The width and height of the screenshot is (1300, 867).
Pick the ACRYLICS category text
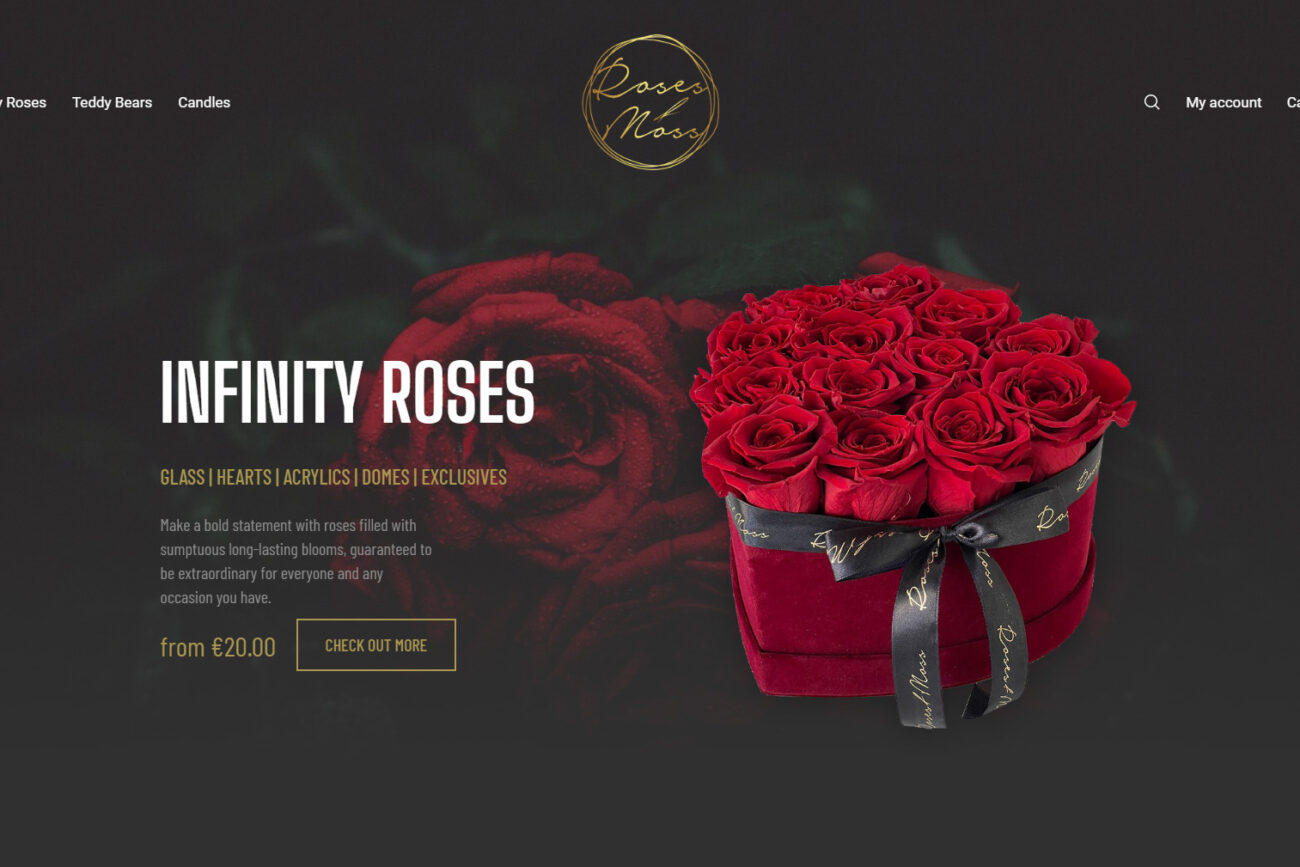317,477
